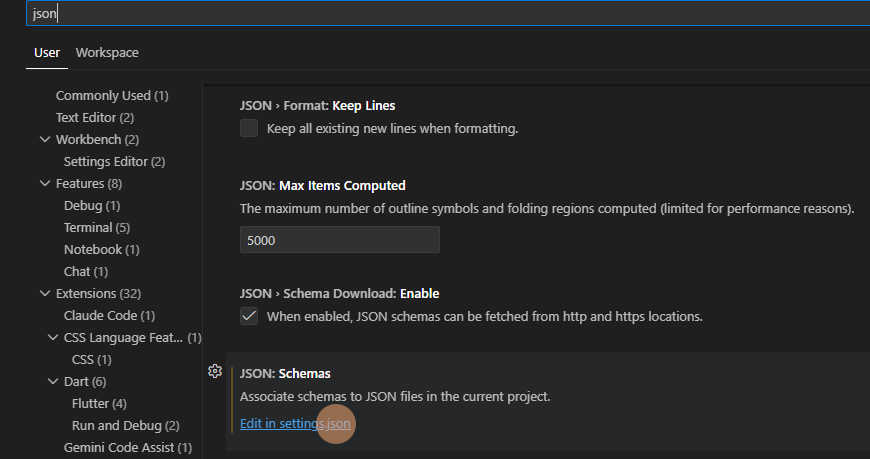
Task: Focus the settings search box
Action: click(440, 13)
